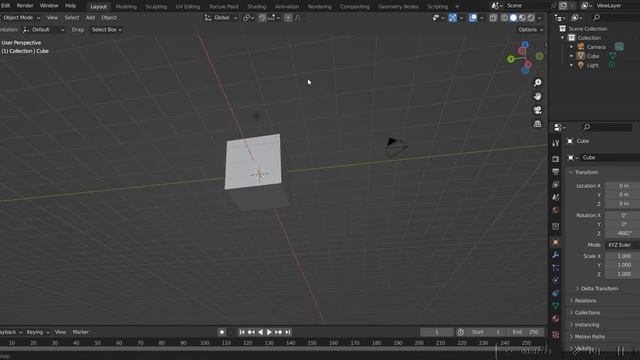Open the Tool properties tab

pos(556,143)
